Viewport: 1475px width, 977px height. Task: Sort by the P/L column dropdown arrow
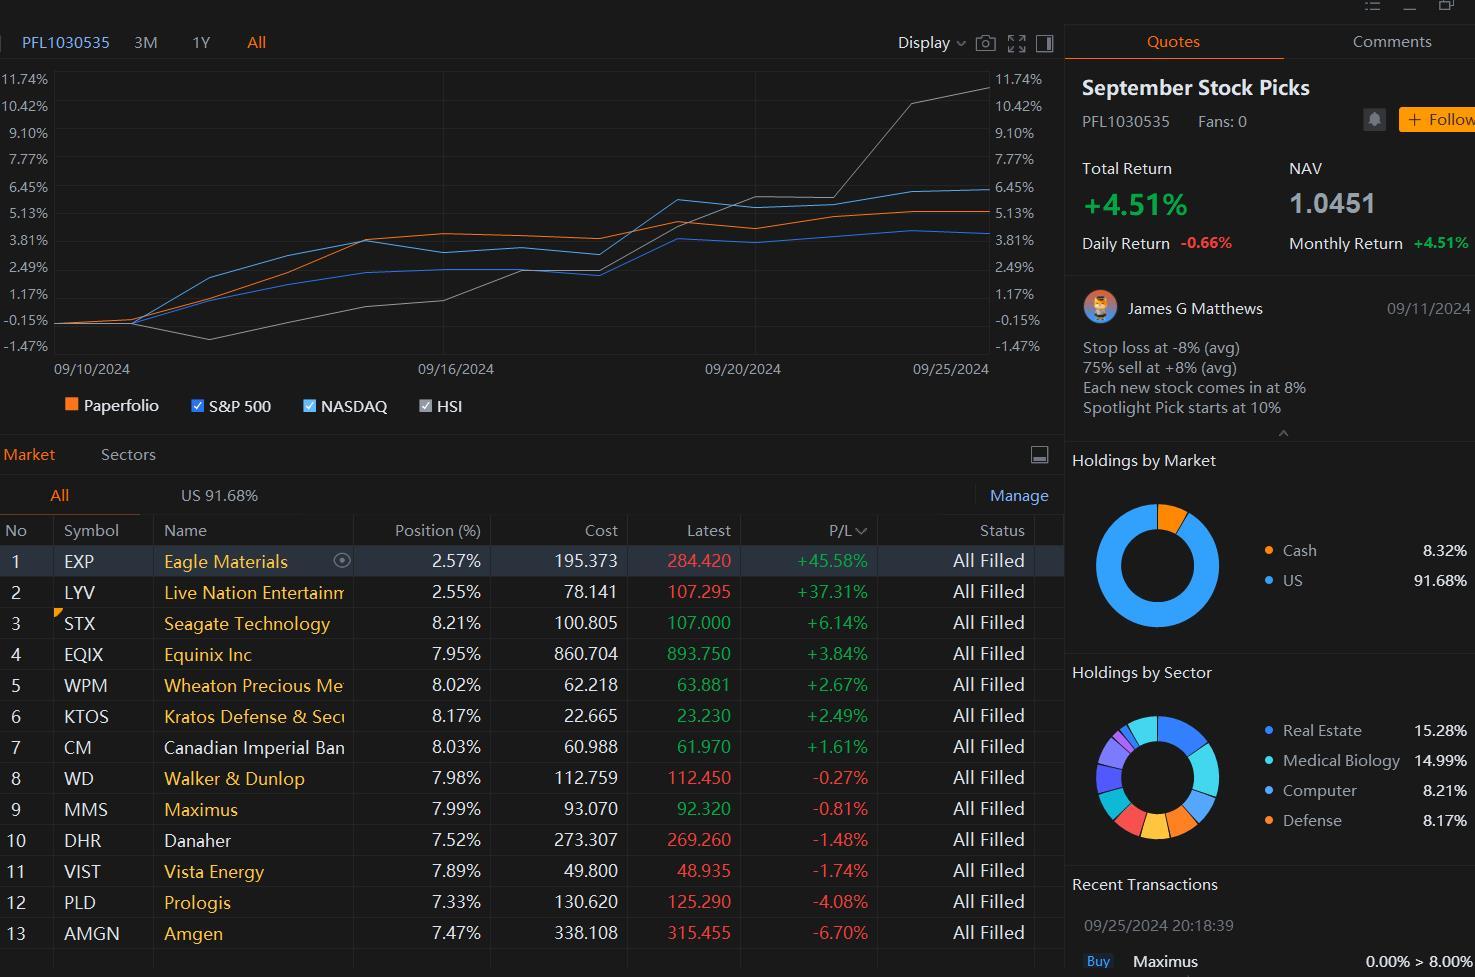pos(862,531)
